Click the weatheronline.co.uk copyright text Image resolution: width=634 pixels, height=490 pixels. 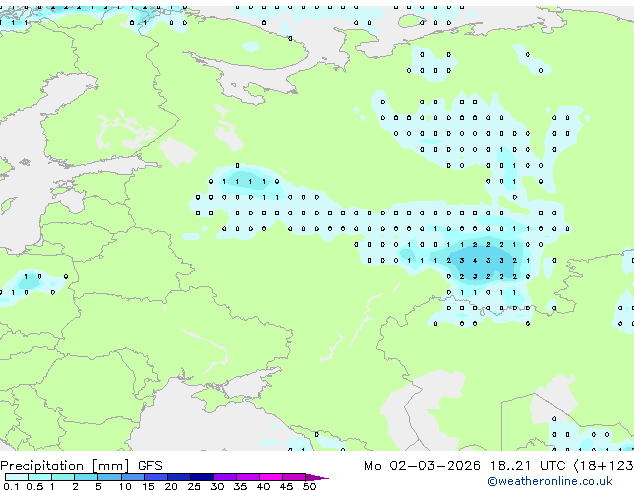click(550, 481)
